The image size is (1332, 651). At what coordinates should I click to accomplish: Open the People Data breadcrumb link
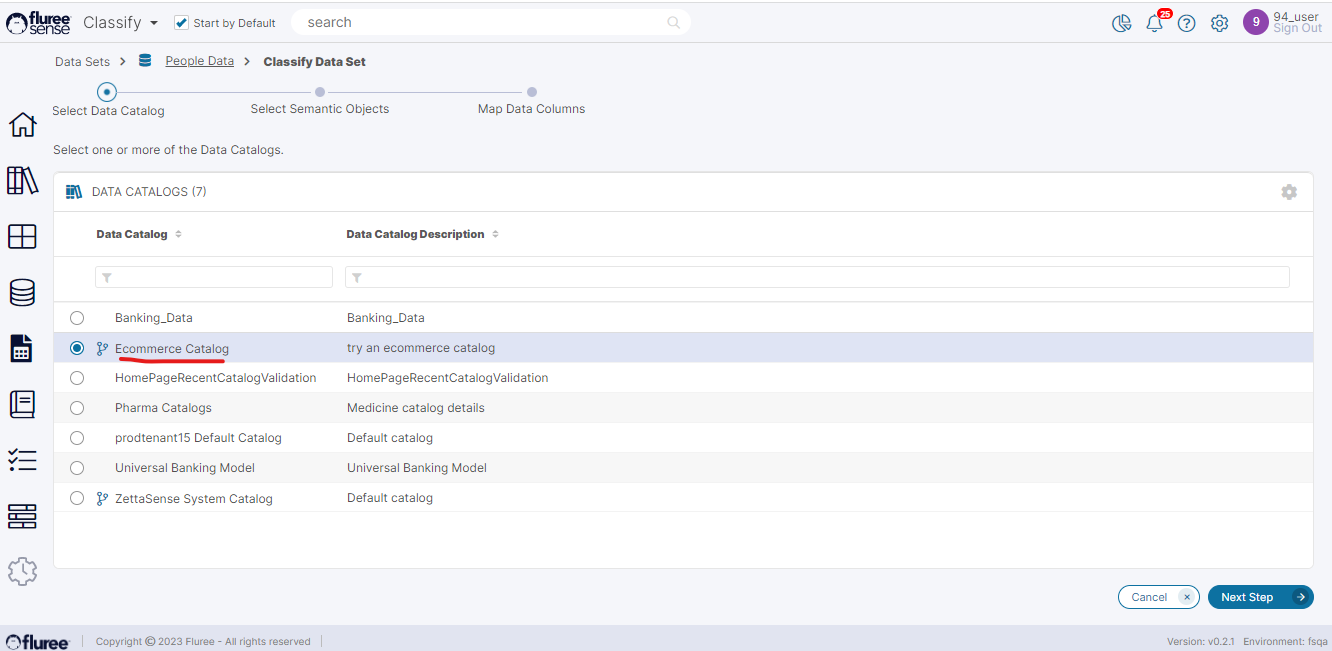(x=199, y=61)
